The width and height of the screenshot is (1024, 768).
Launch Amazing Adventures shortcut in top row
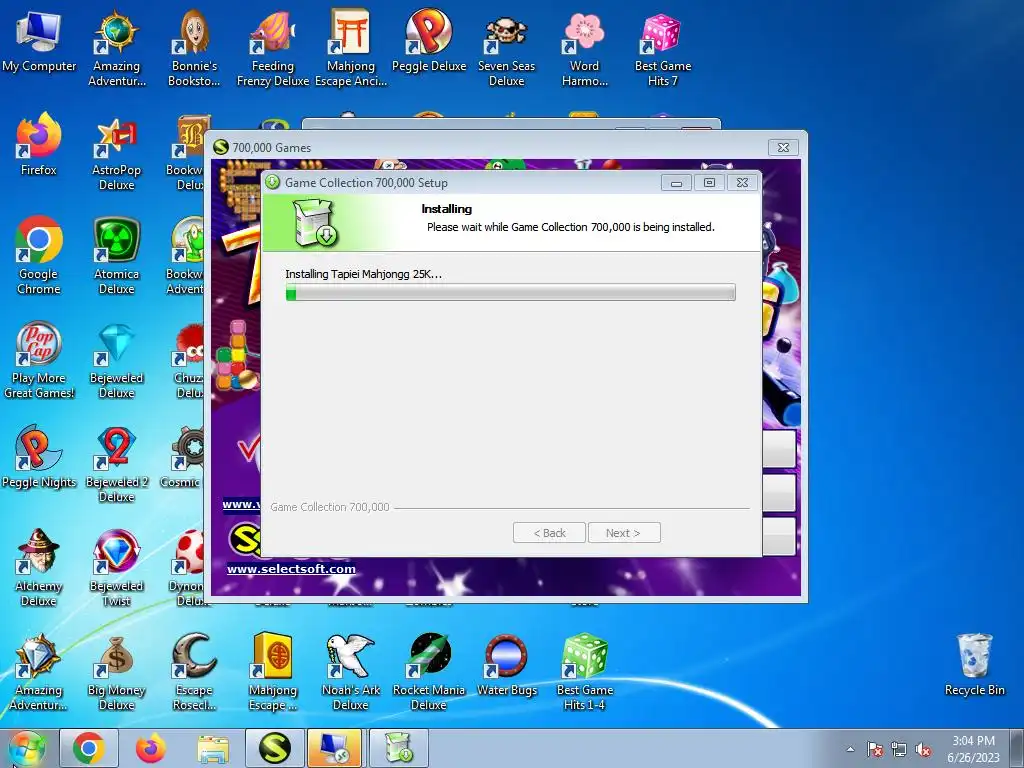(116, 49)
